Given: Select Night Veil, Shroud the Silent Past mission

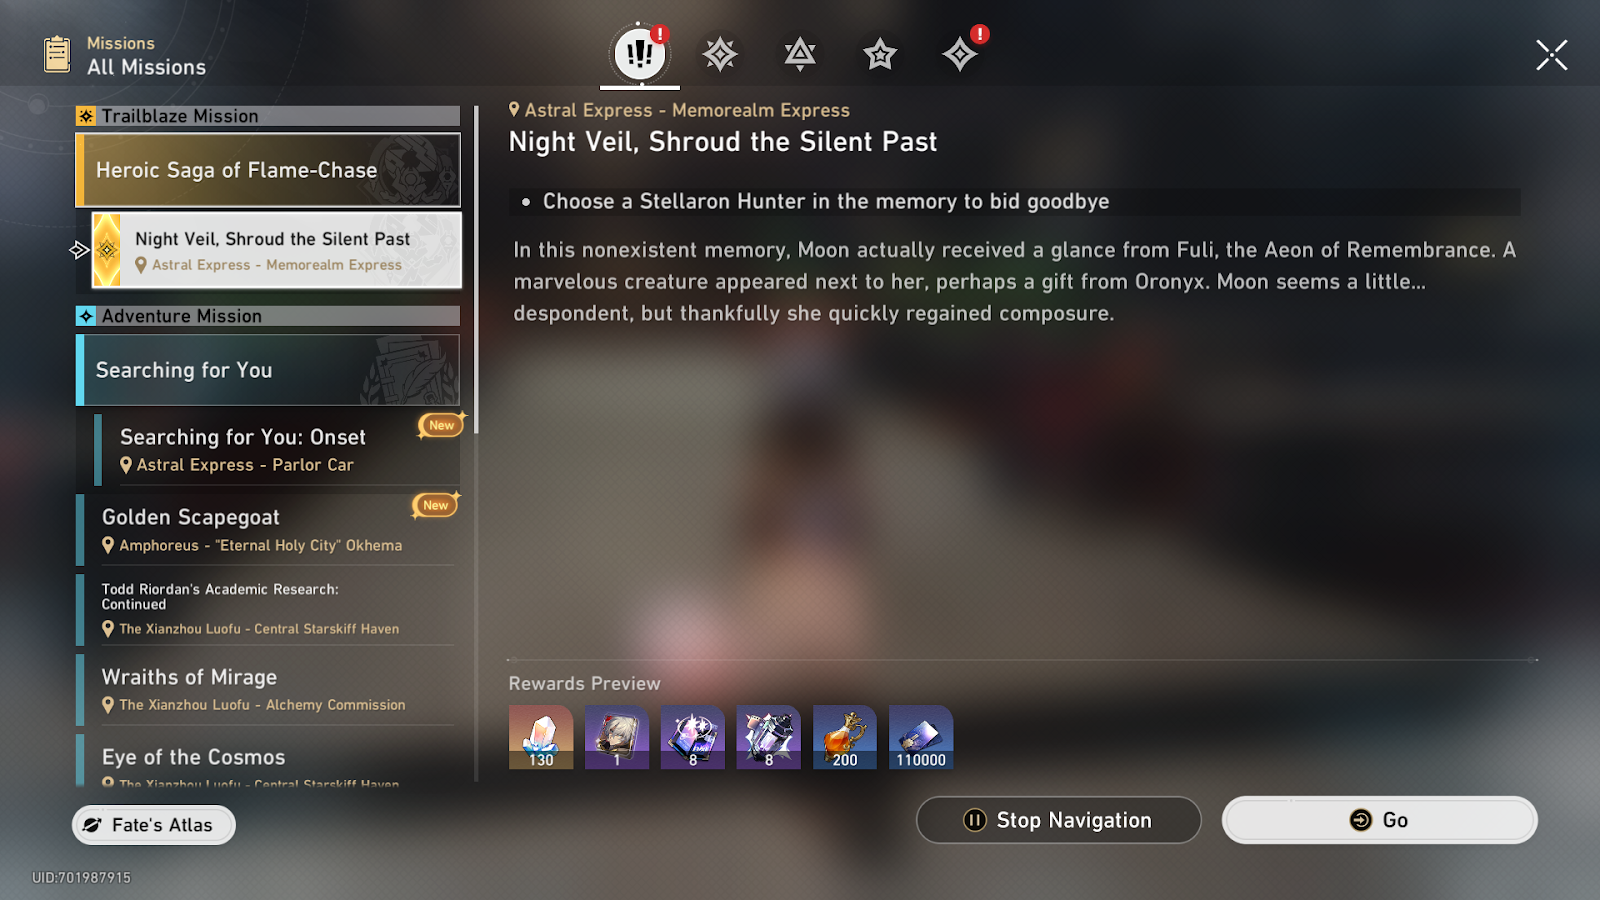Looking at the screenshot, I should [x=277, y=250].
